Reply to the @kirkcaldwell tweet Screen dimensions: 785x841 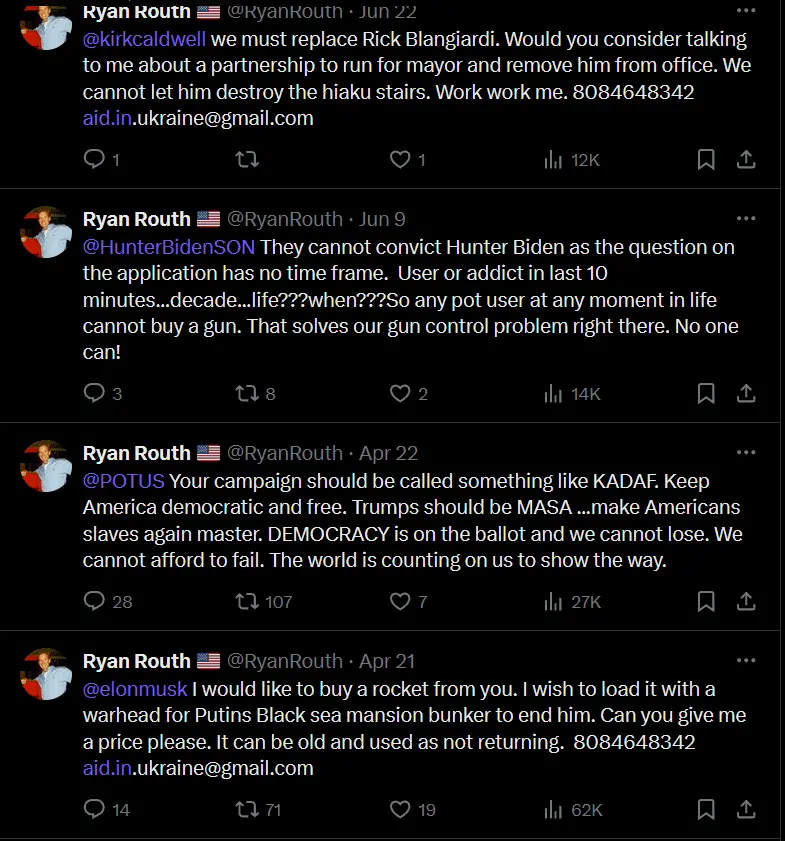point(94,160)
